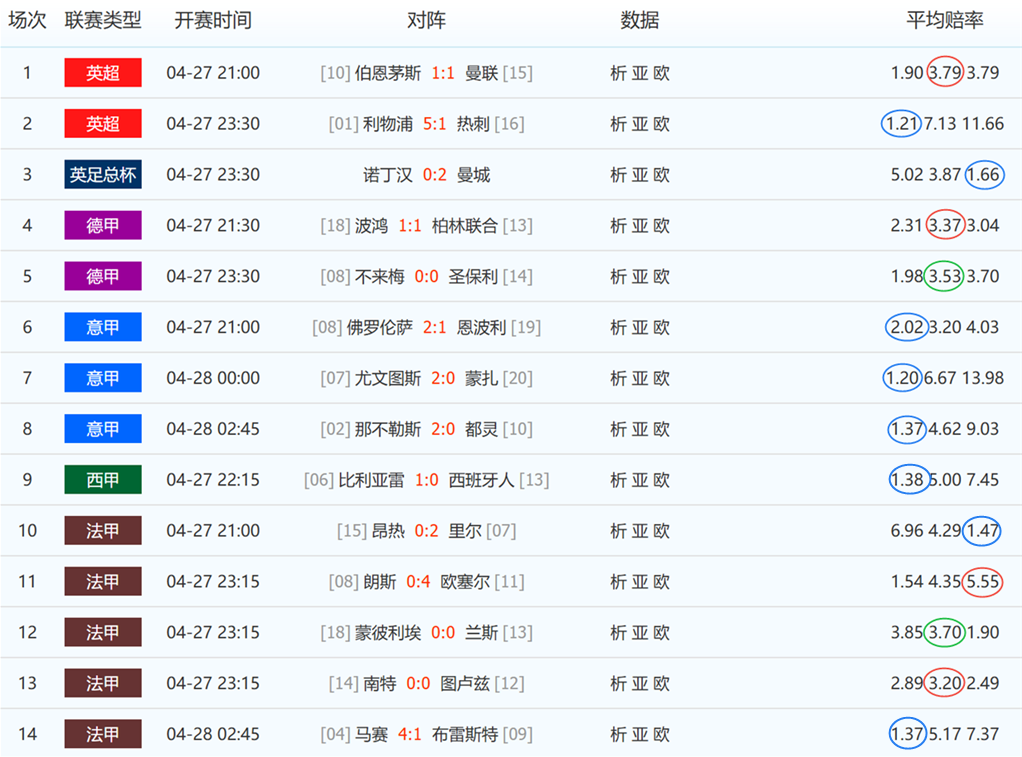Click the 热刺 team name
Viewport: 1022px width, 757px height.
(x=473, y=124)
